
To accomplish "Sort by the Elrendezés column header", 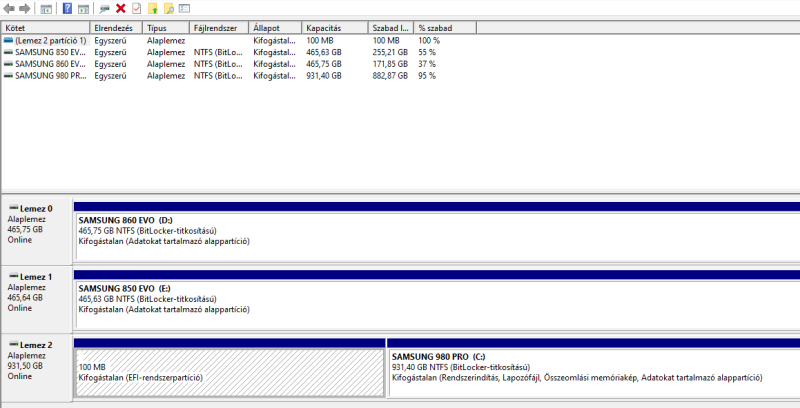I will (116, 28).
